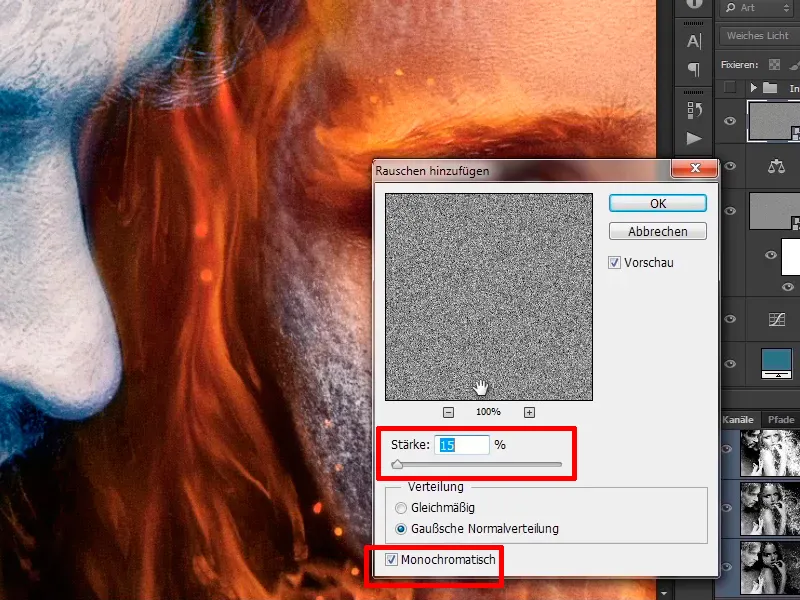Click the noise preview area in dialog
Image resolution: width=800 pixels, height=600 pixels.
click(x=489, y=297)
